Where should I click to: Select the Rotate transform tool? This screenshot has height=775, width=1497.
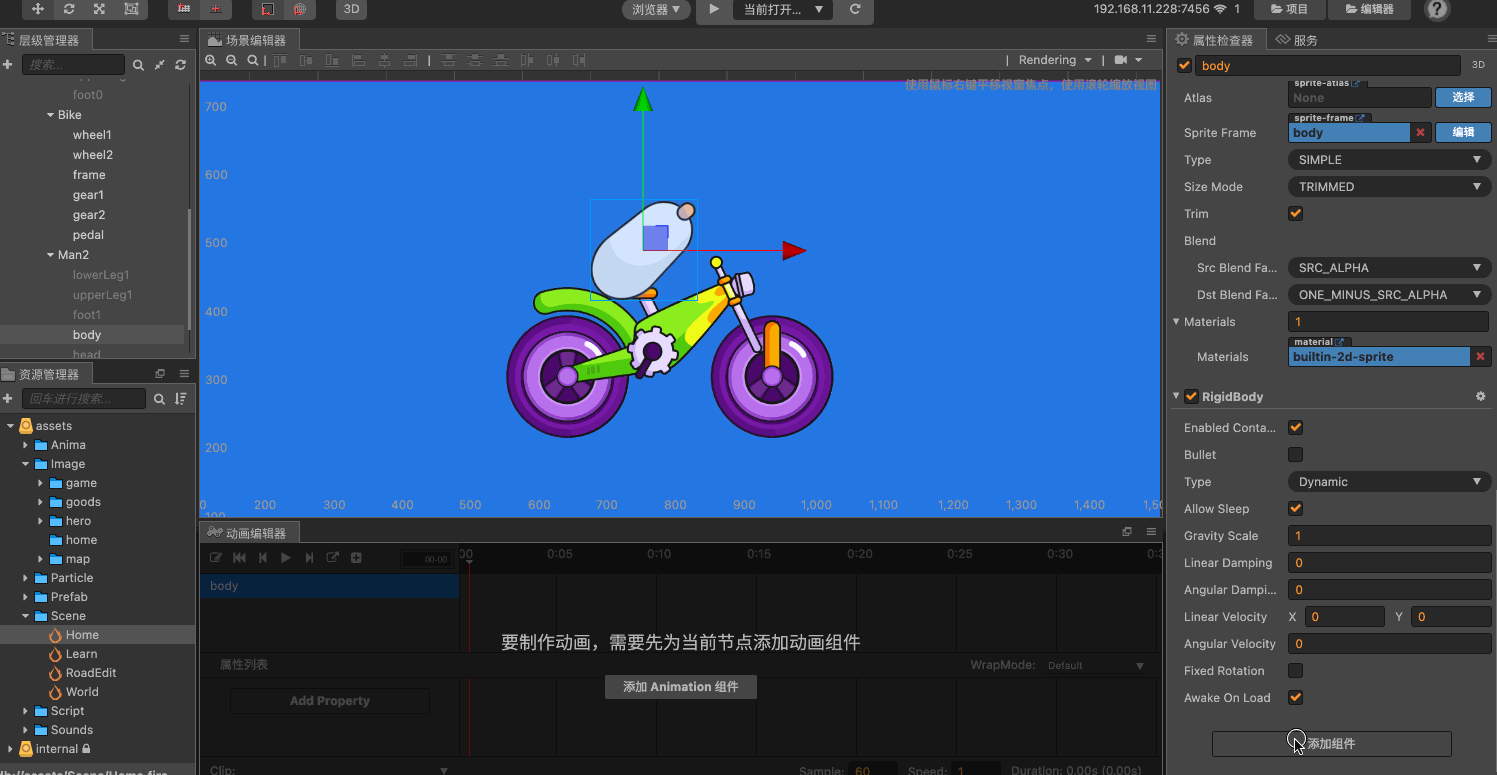pyautogui.click(x=69, y=9)
